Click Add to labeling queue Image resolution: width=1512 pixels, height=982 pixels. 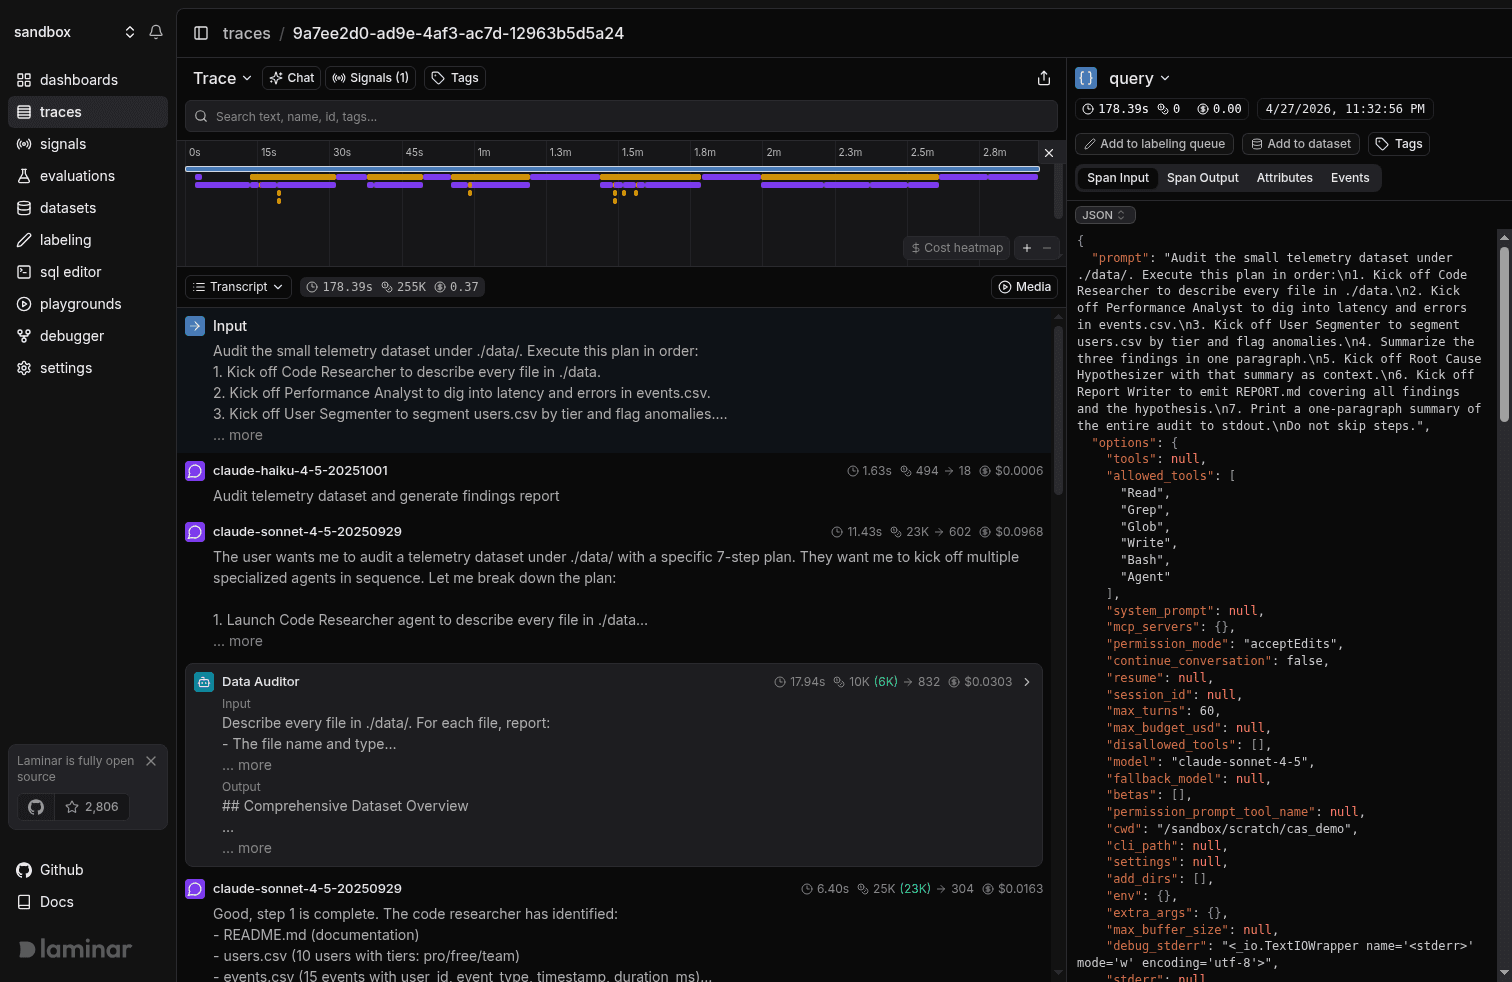[x=1154, y=144]
